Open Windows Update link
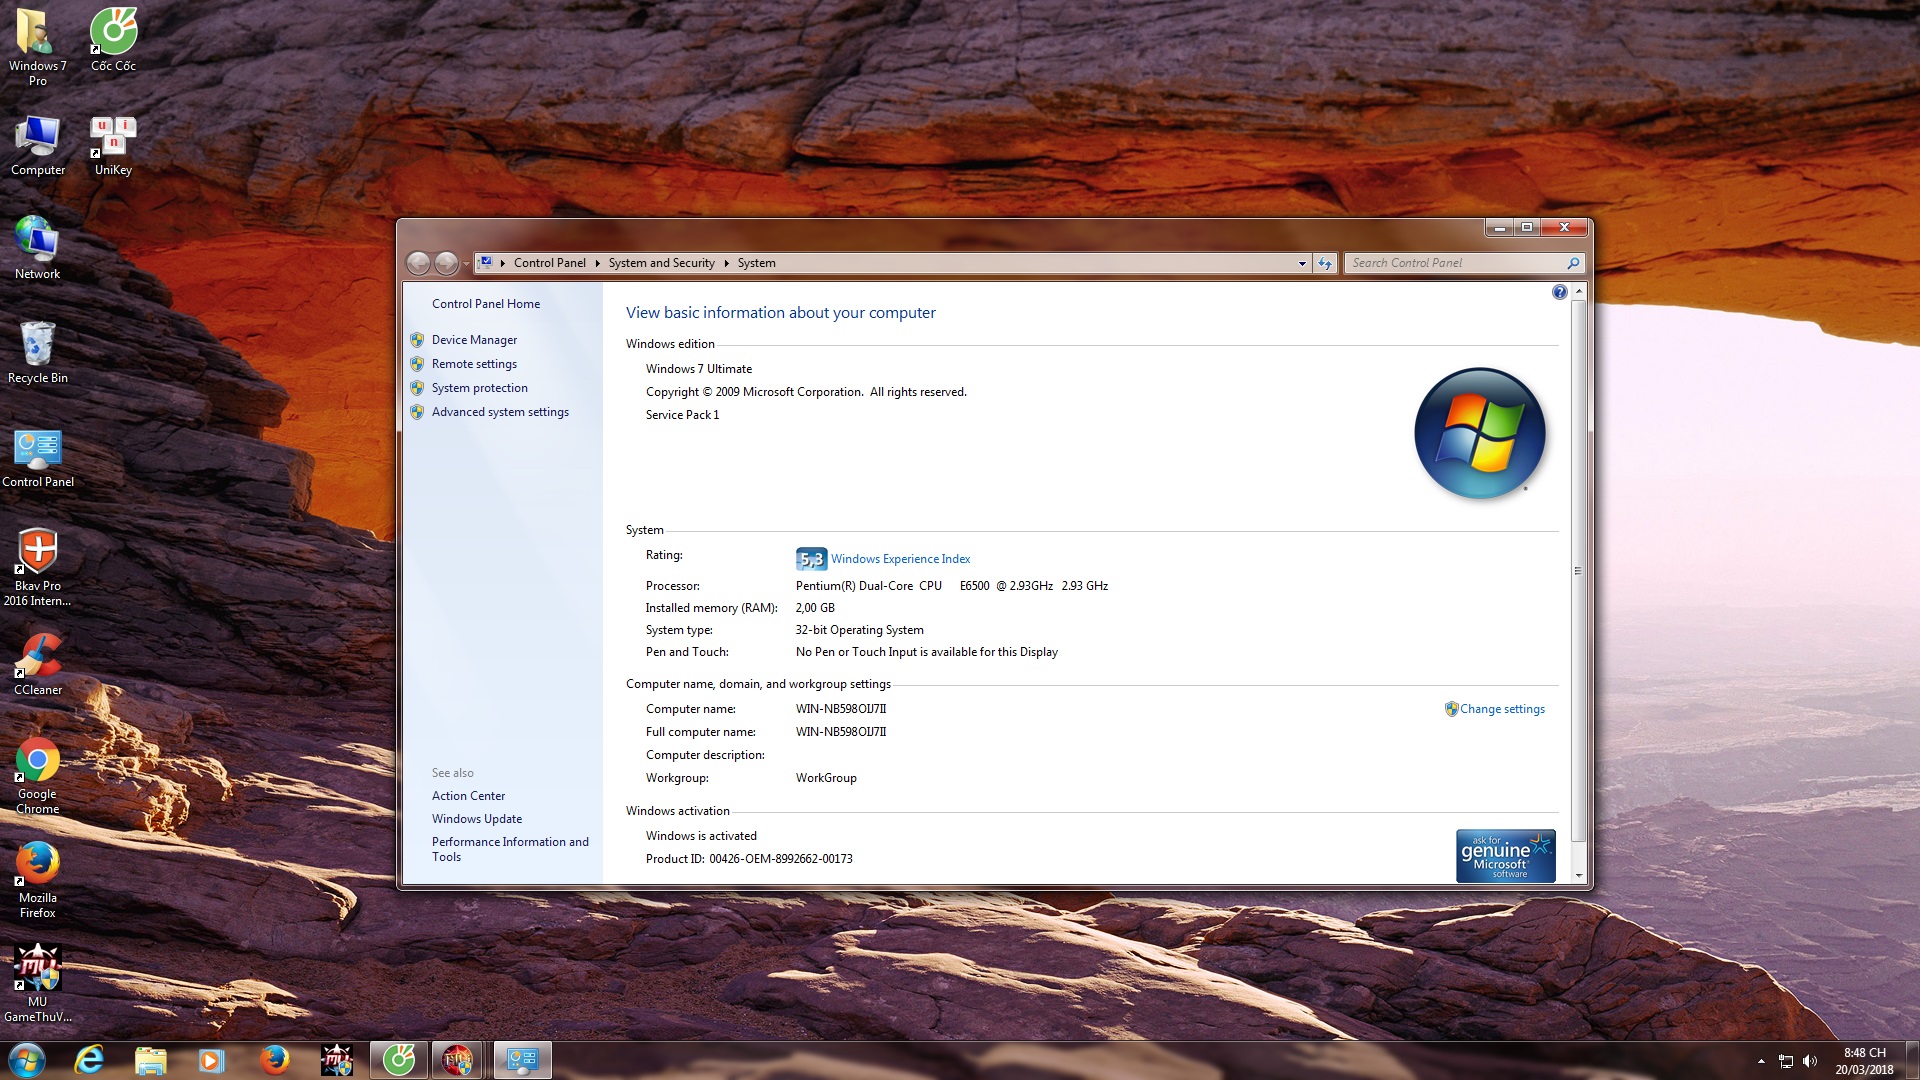 pyautogui.click(x=476, y=819)
